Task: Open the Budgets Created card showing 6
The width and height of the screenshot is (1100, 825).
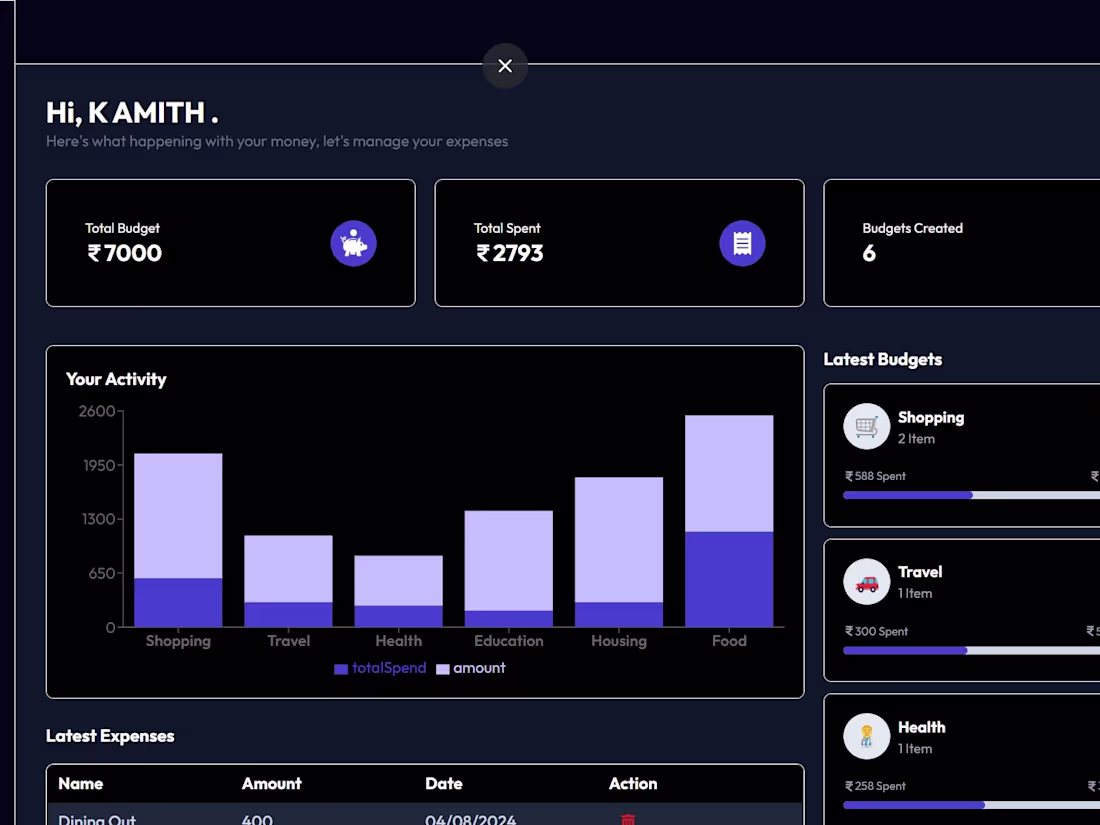Action: click(960, 243)
